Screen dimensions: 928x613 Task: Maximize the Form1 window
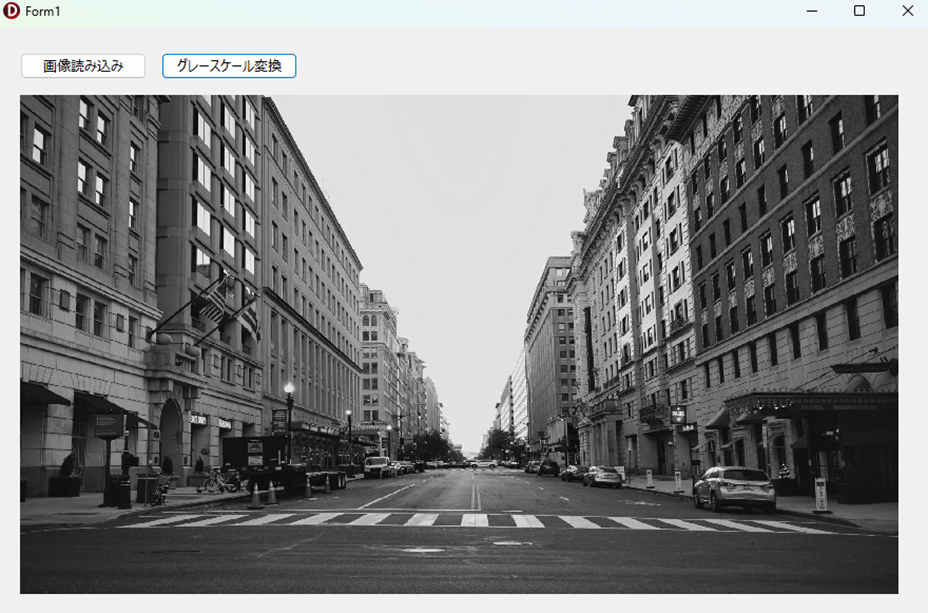859,11
